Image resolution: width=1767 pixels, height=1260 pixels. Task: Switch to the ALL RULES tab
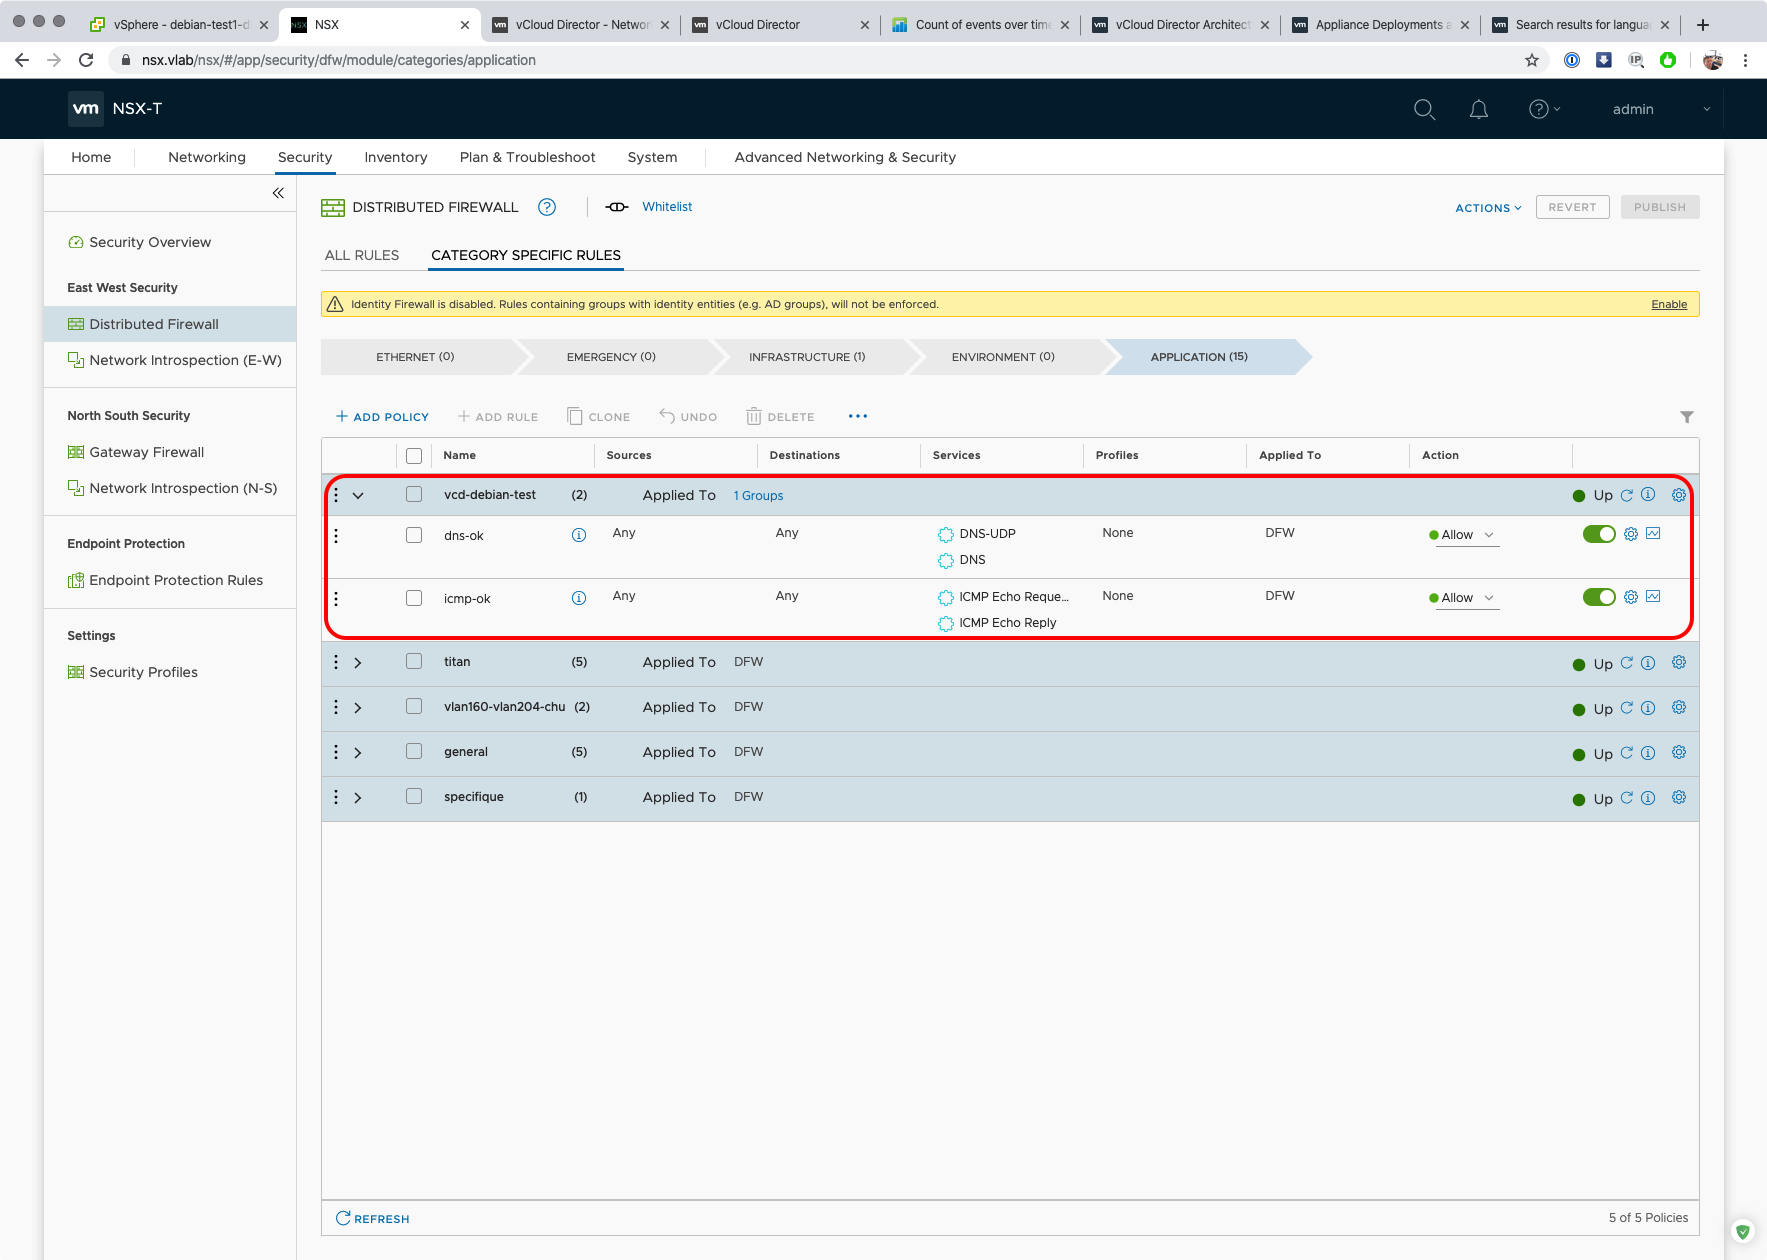362,255
